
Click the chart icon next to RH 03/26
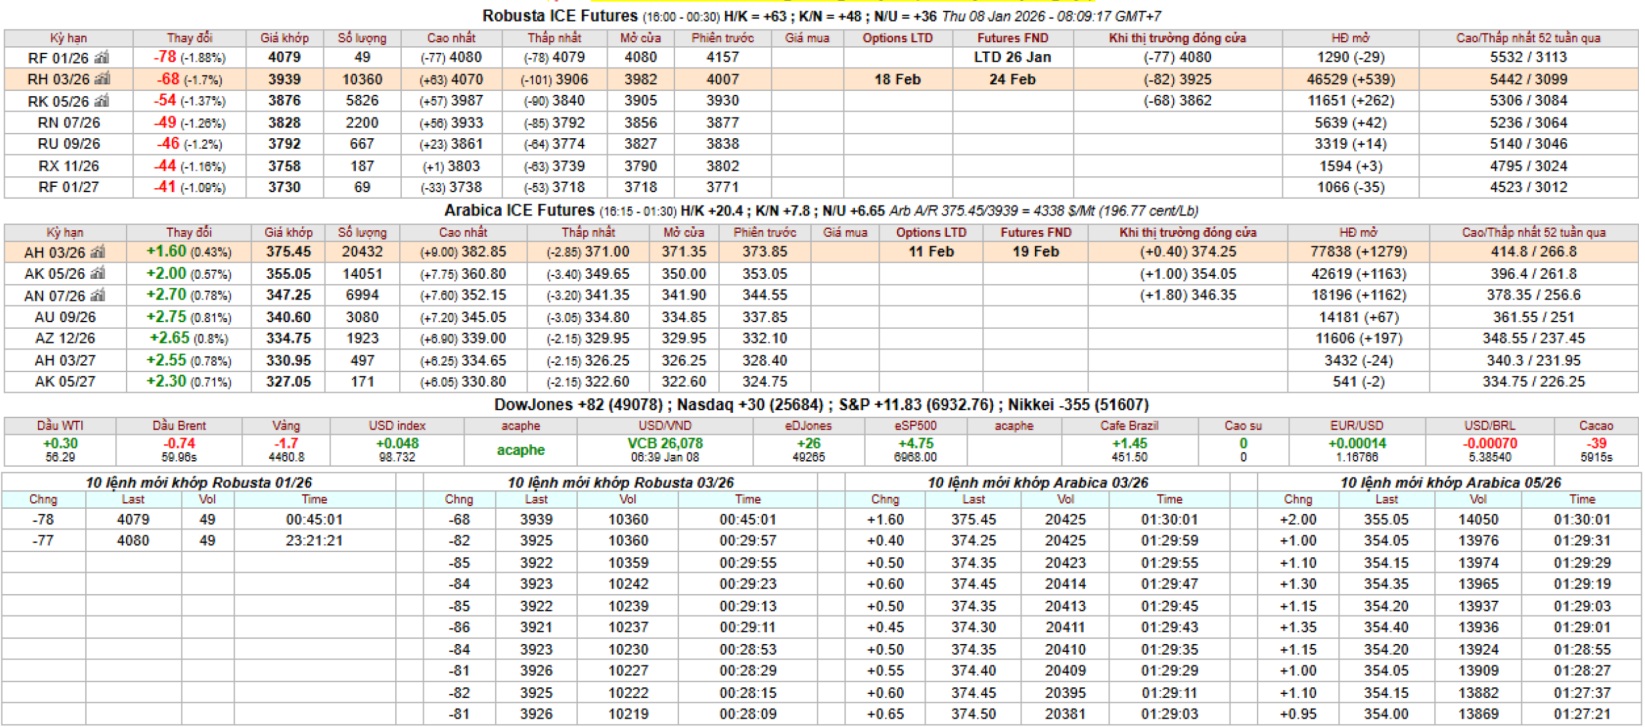click(x=102, y=79)
